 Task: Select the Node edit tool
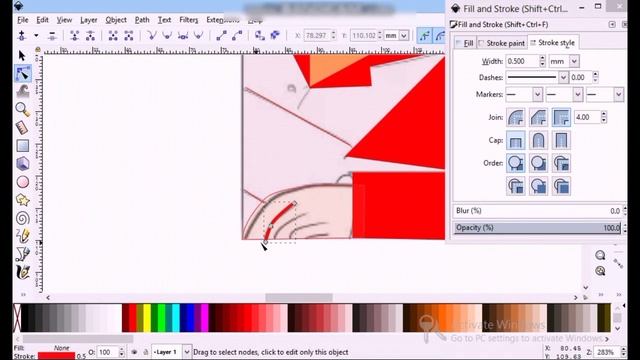click(x=23, y=73)
